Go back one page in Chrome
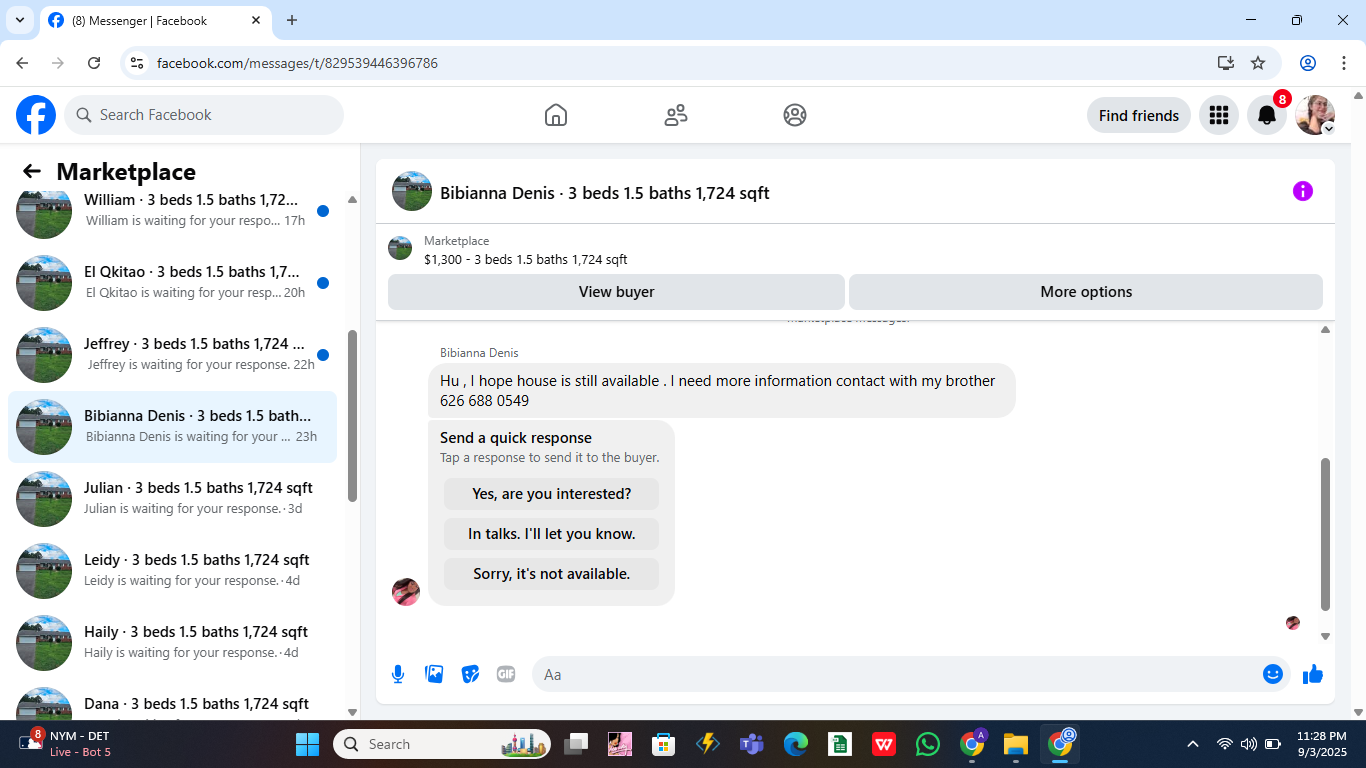The image size is (1366, 768). click(x=22, y=63)
